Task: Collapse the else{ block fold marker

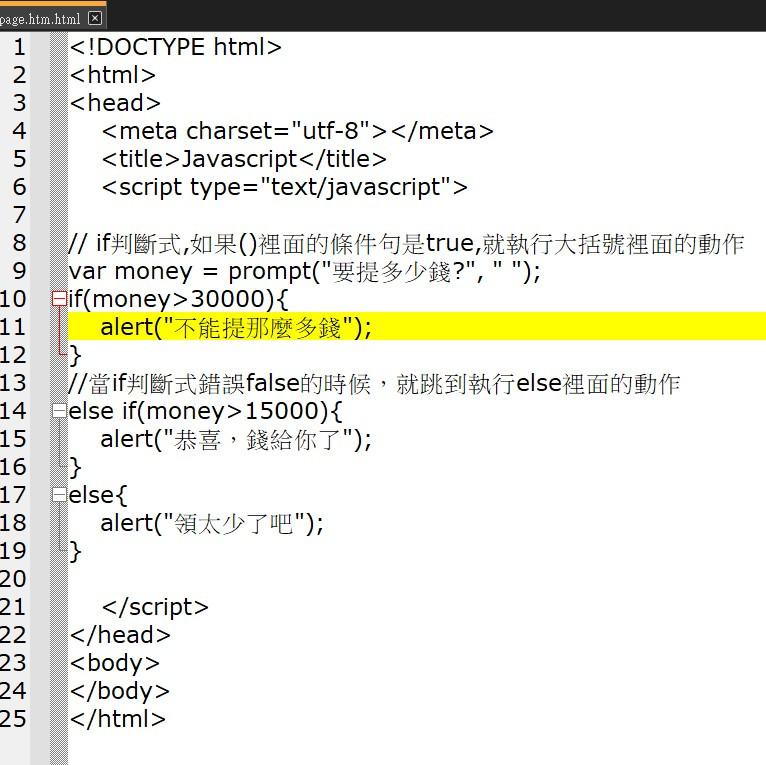Action: pyautogui.click(x=59, y=494)
